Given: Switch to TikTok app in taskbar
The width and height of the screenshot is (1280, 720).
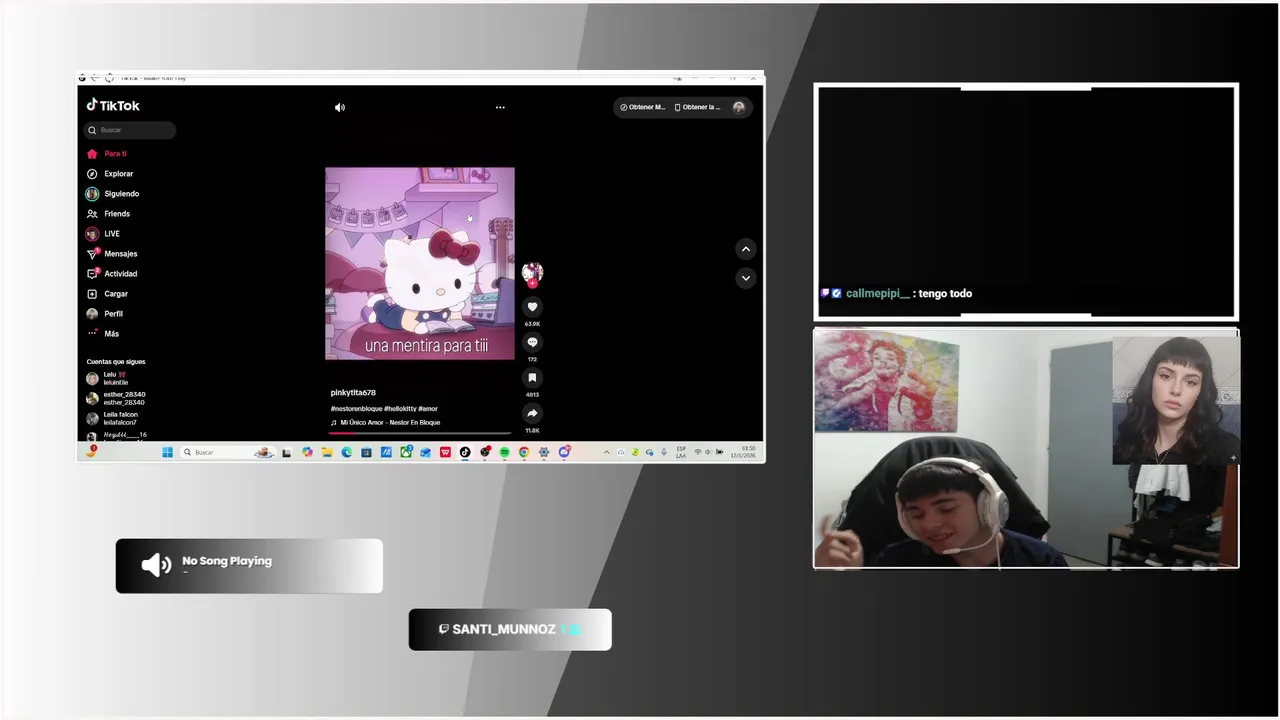Looking at the screenshot, I should [x=465, y=452].
